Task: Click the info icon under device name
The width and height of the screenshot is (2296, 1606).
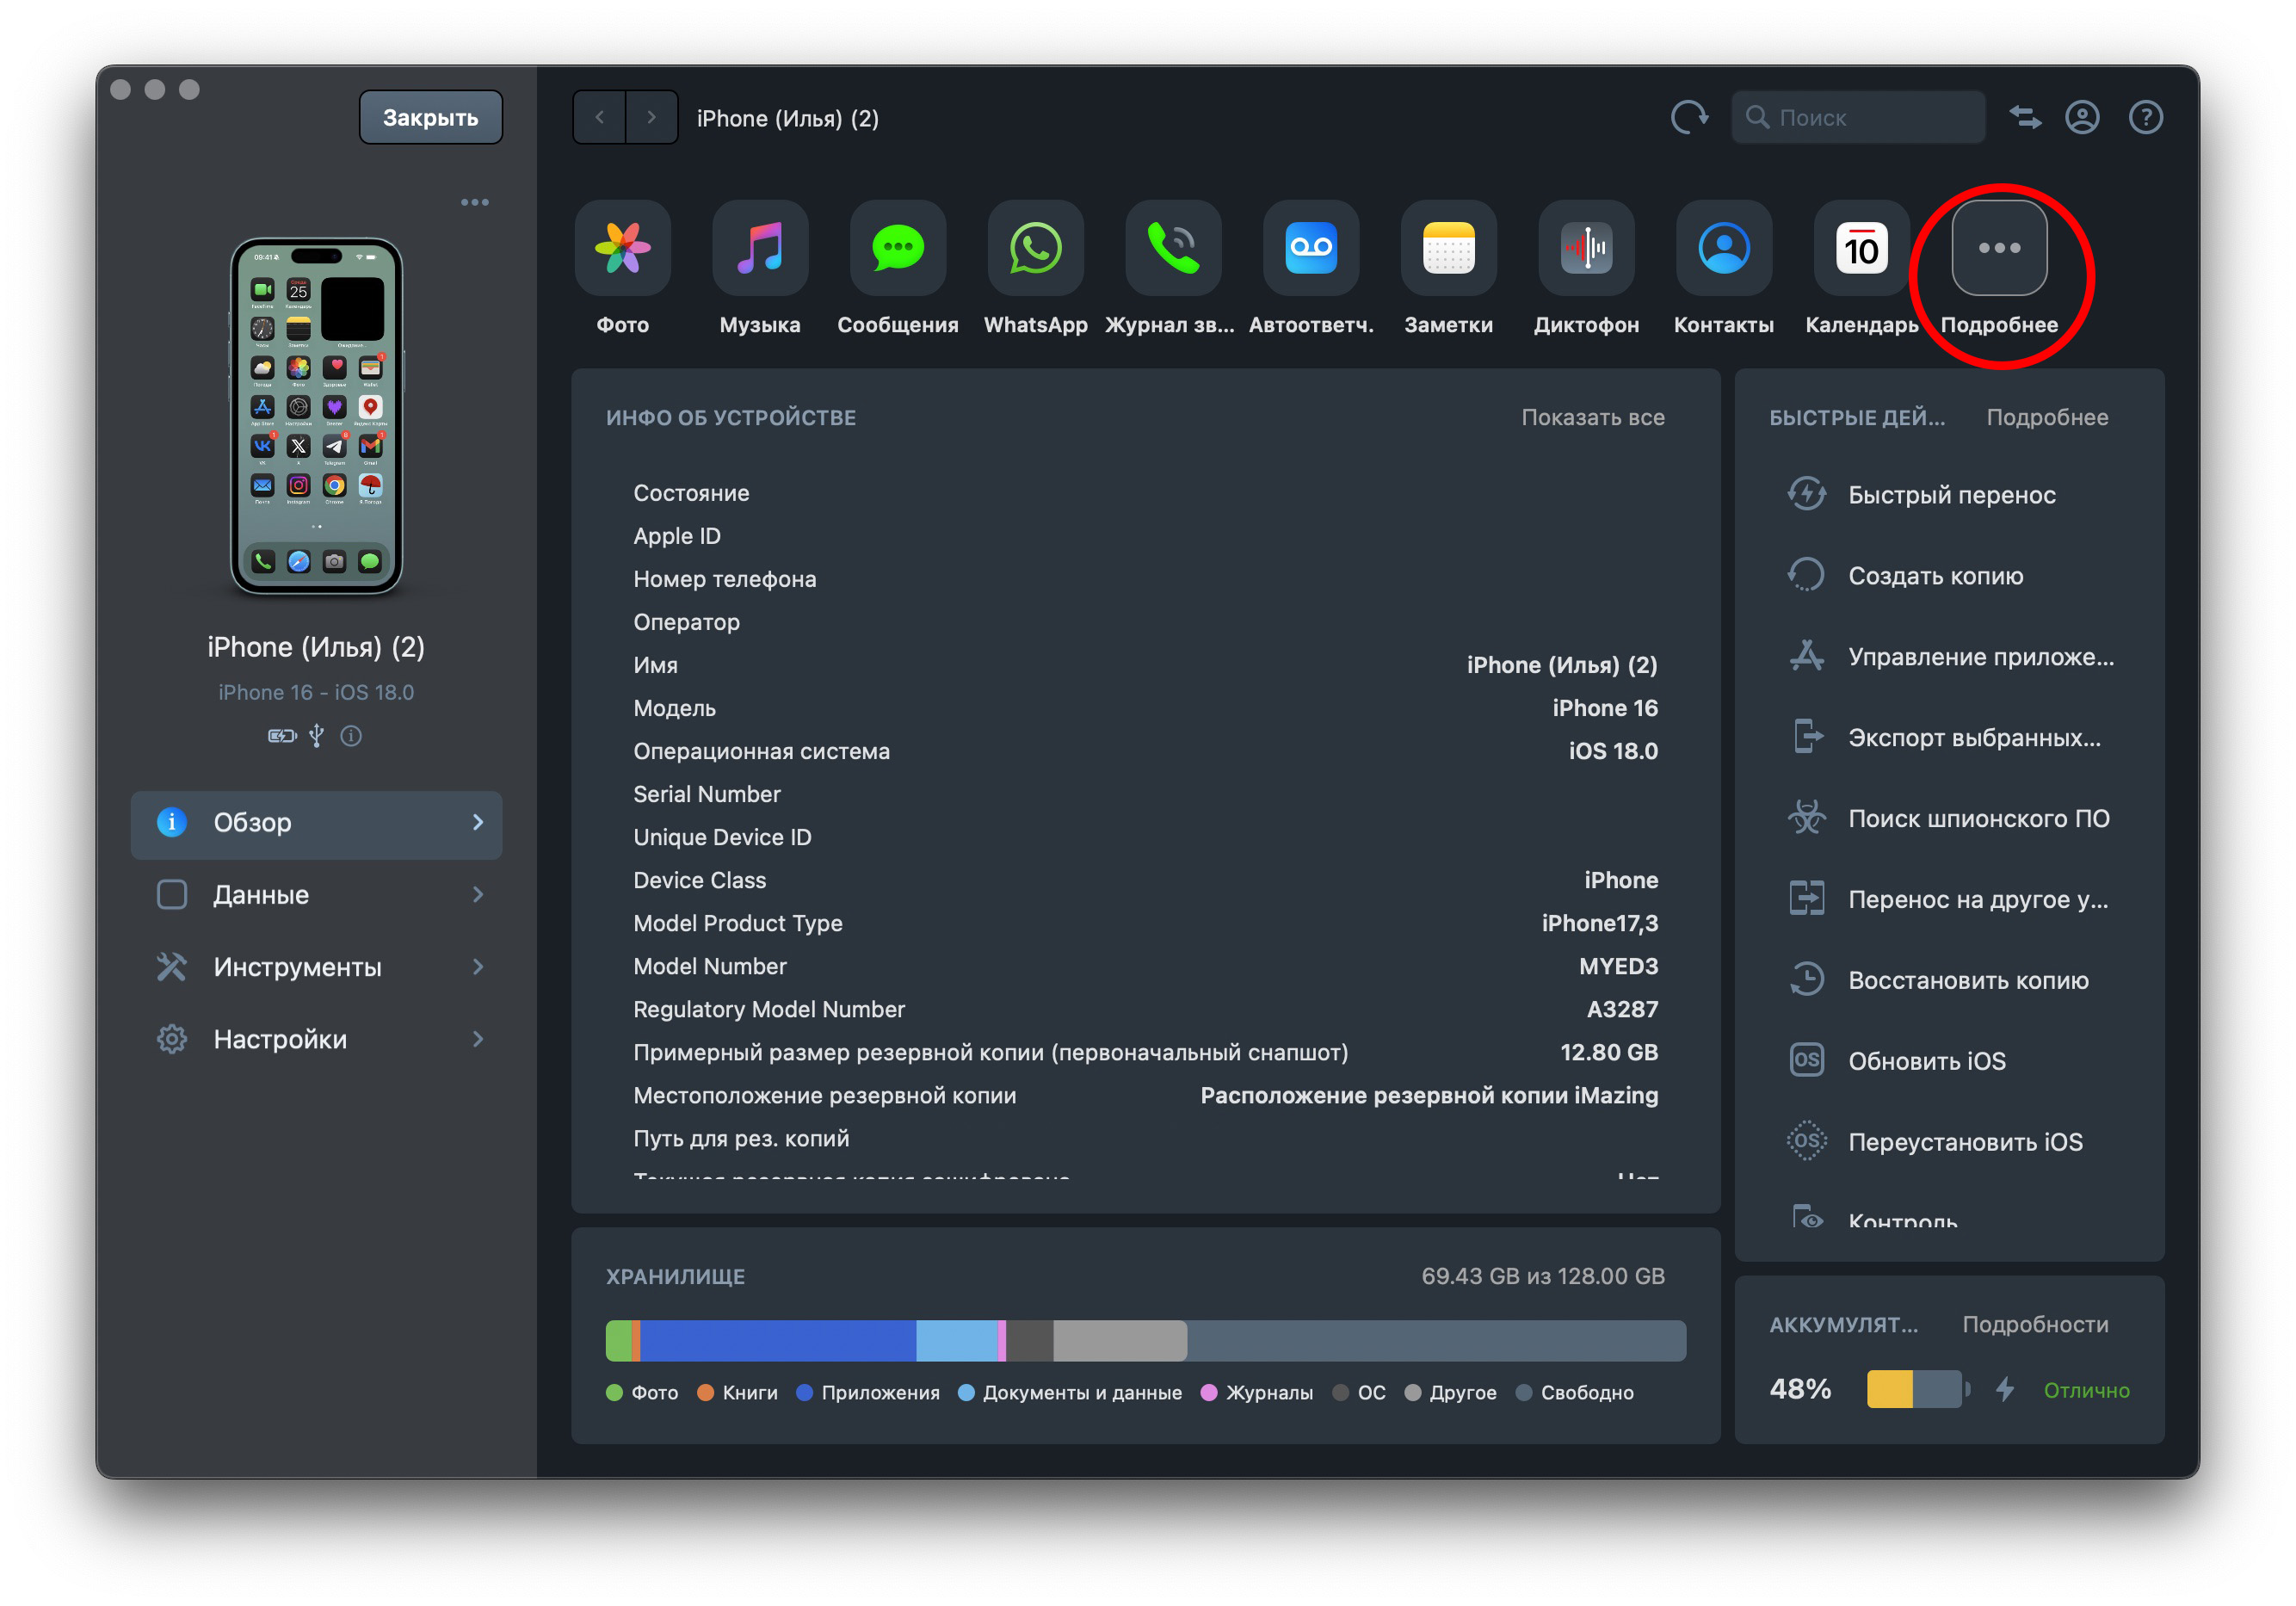Action: tap(351, 736)
